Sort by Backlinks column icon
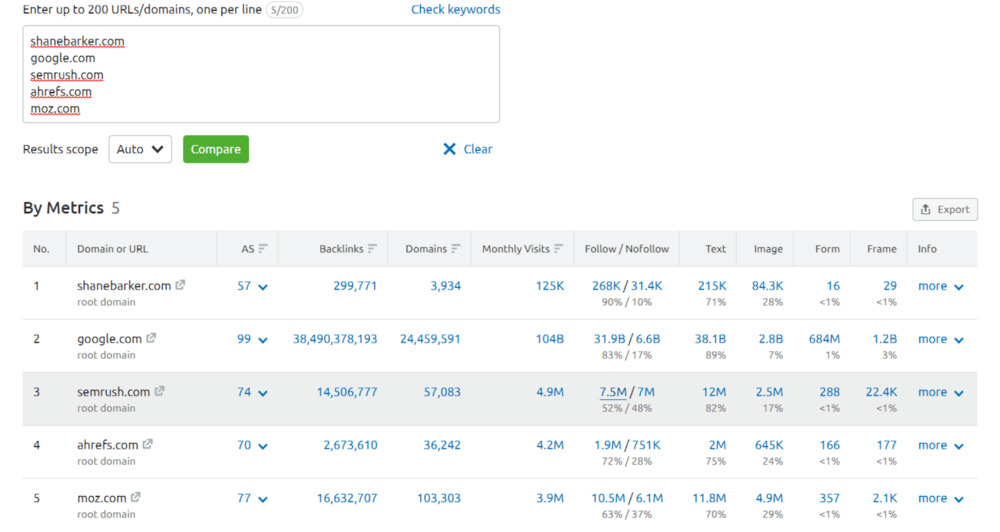 coord(372,249)
